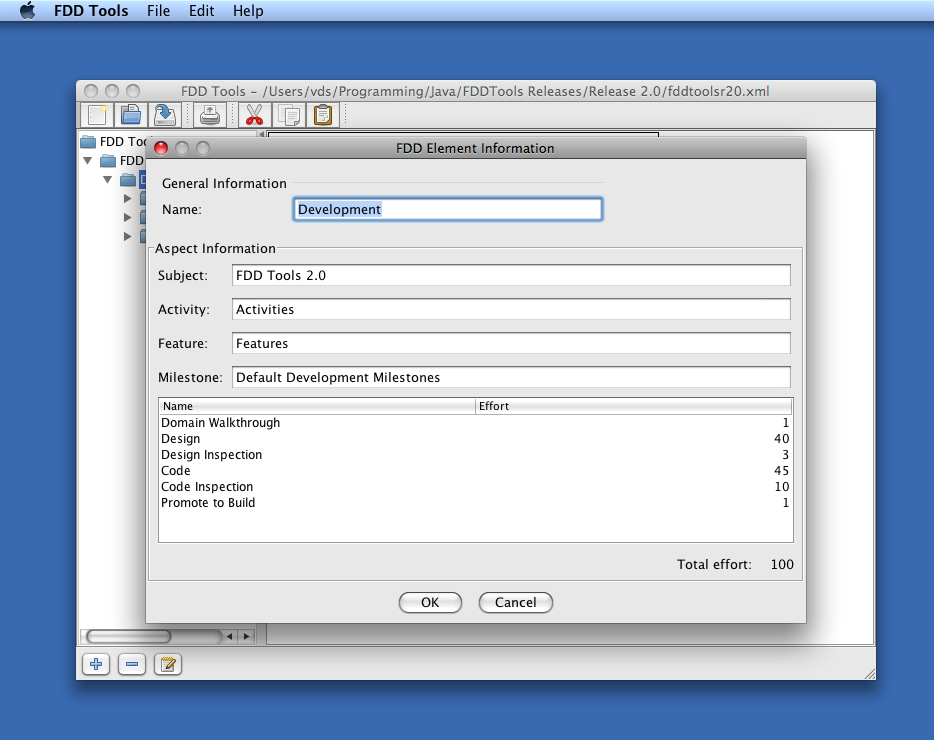Click the remove element minus button
This screenshot has height=740, width=934.
[132, 664]
